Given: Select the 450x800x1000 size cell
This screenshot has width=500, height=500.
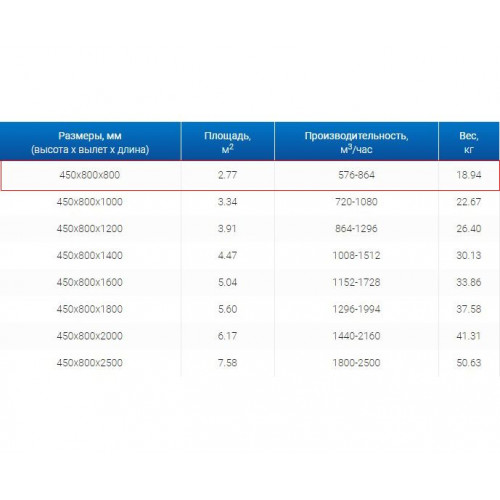Looking at the screenshot, I should (90, 202).
